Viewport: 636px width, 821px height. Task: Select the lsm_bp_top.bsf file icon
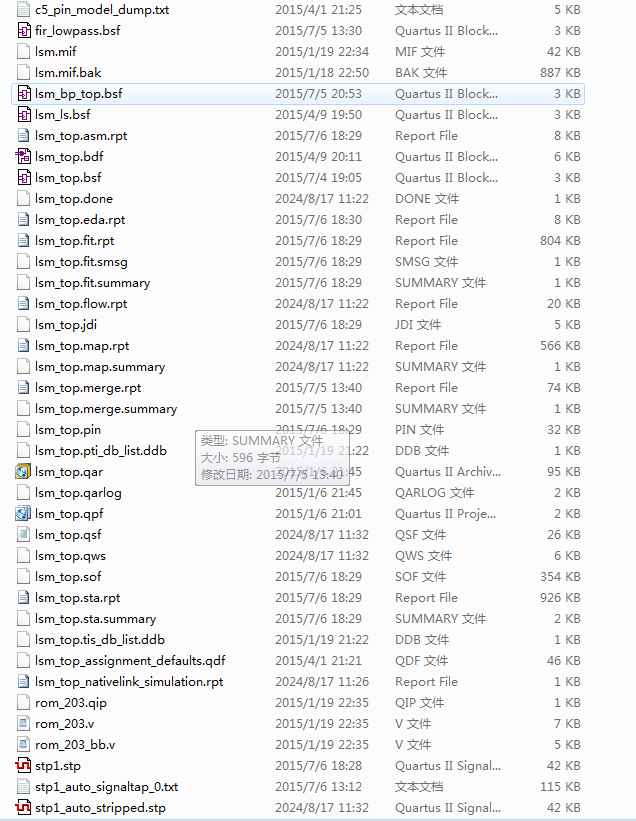click(24, 94)
